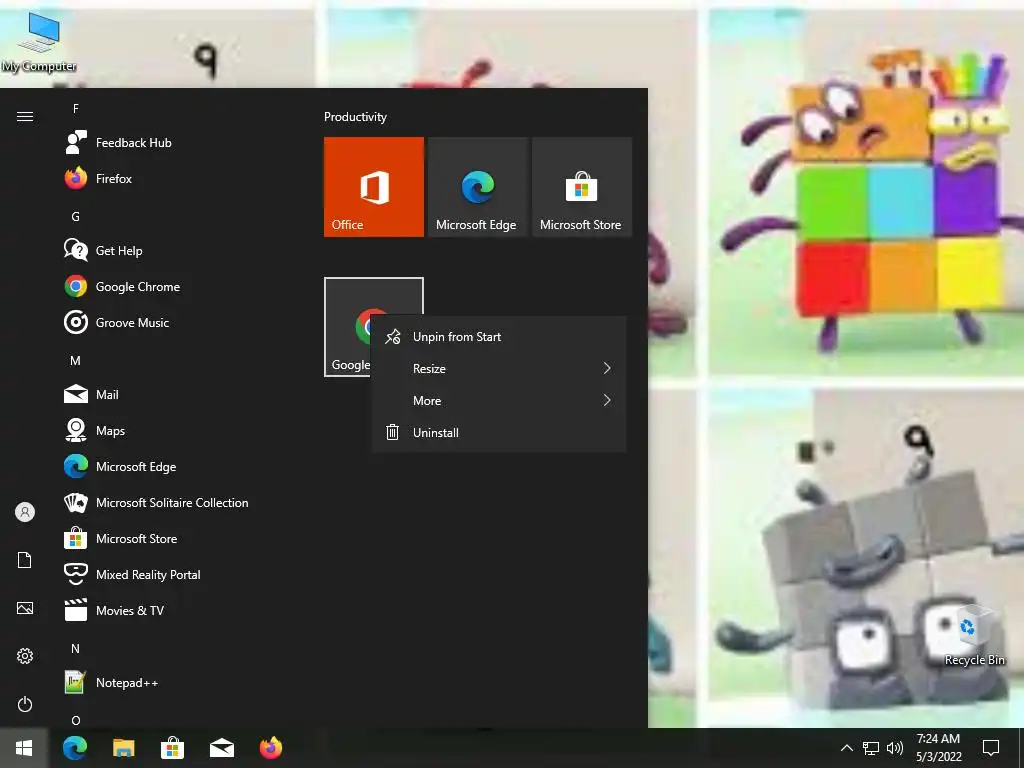Image resolution: width=1024 pixels, height=768 pixels.
Task: Jump via the letter N header
Action: point(76,648)
